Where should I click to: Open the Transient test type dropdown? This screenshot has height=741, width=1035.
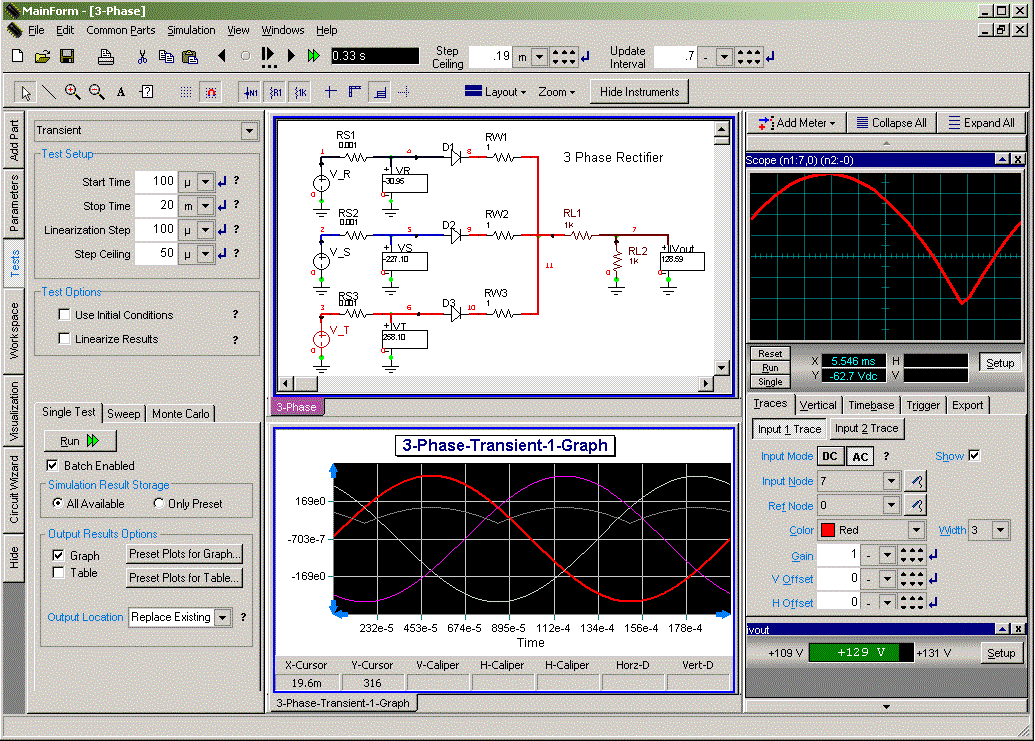click(249, 131)
